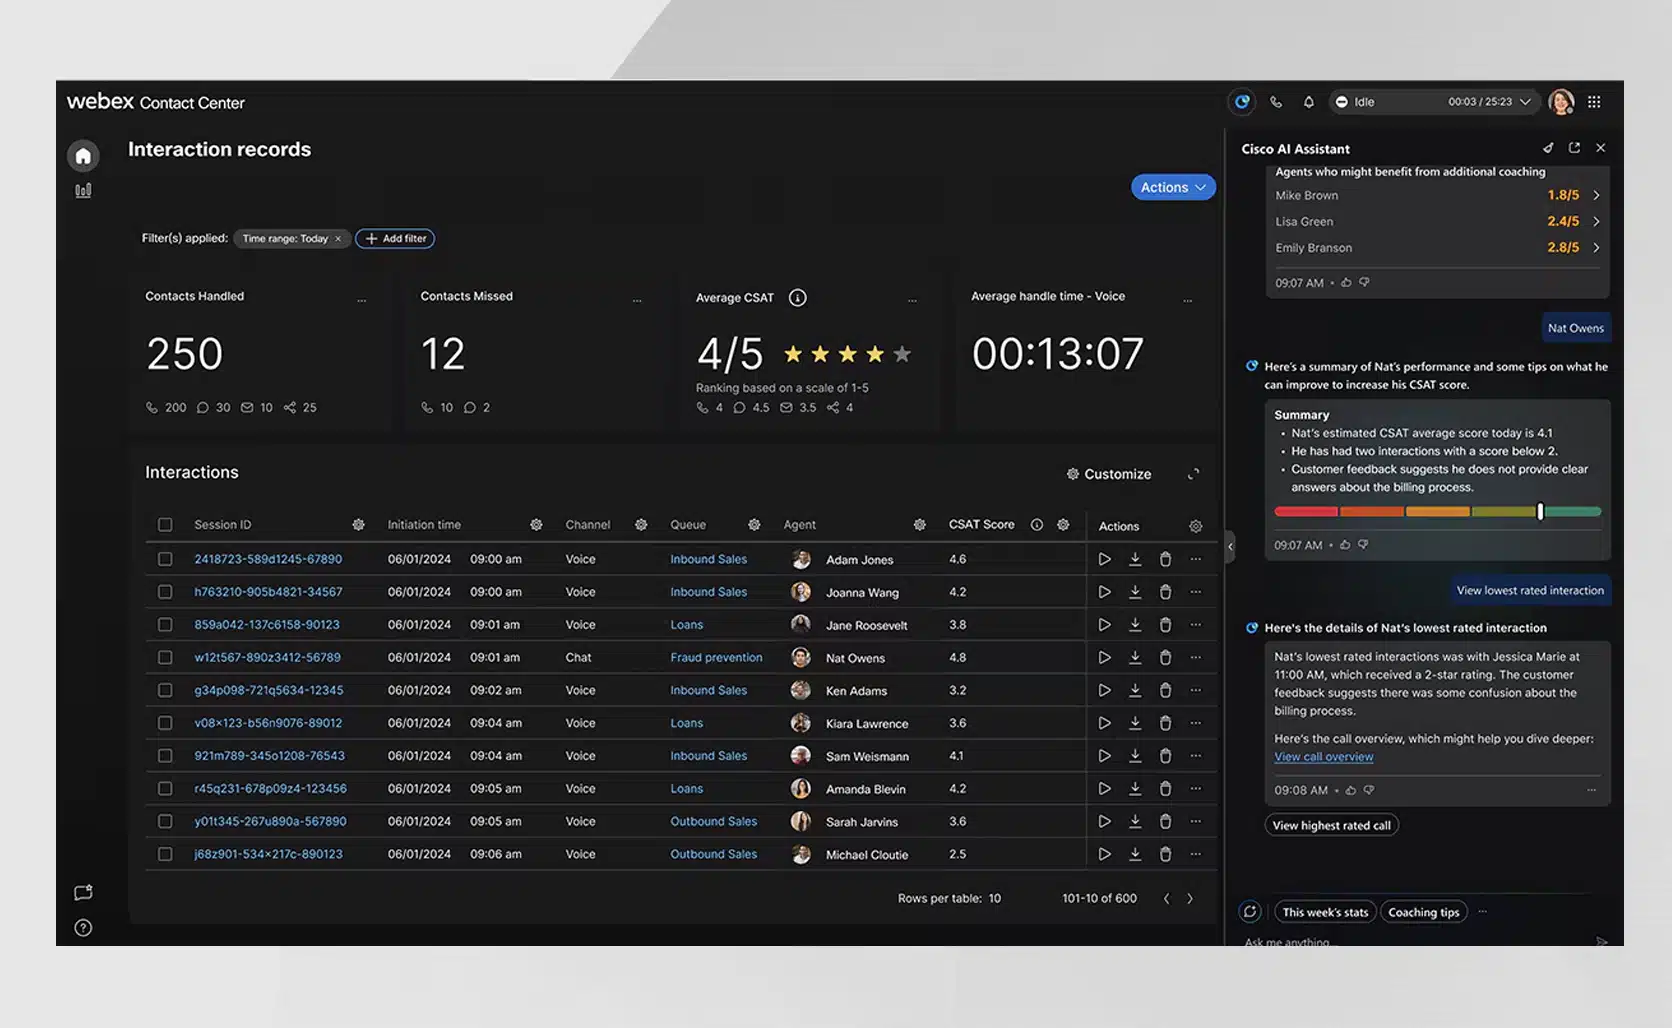This screenshot has width=1672, height=1028.
Task: Open the phone dialer icon in the header
Action: tap(1276, 102)
